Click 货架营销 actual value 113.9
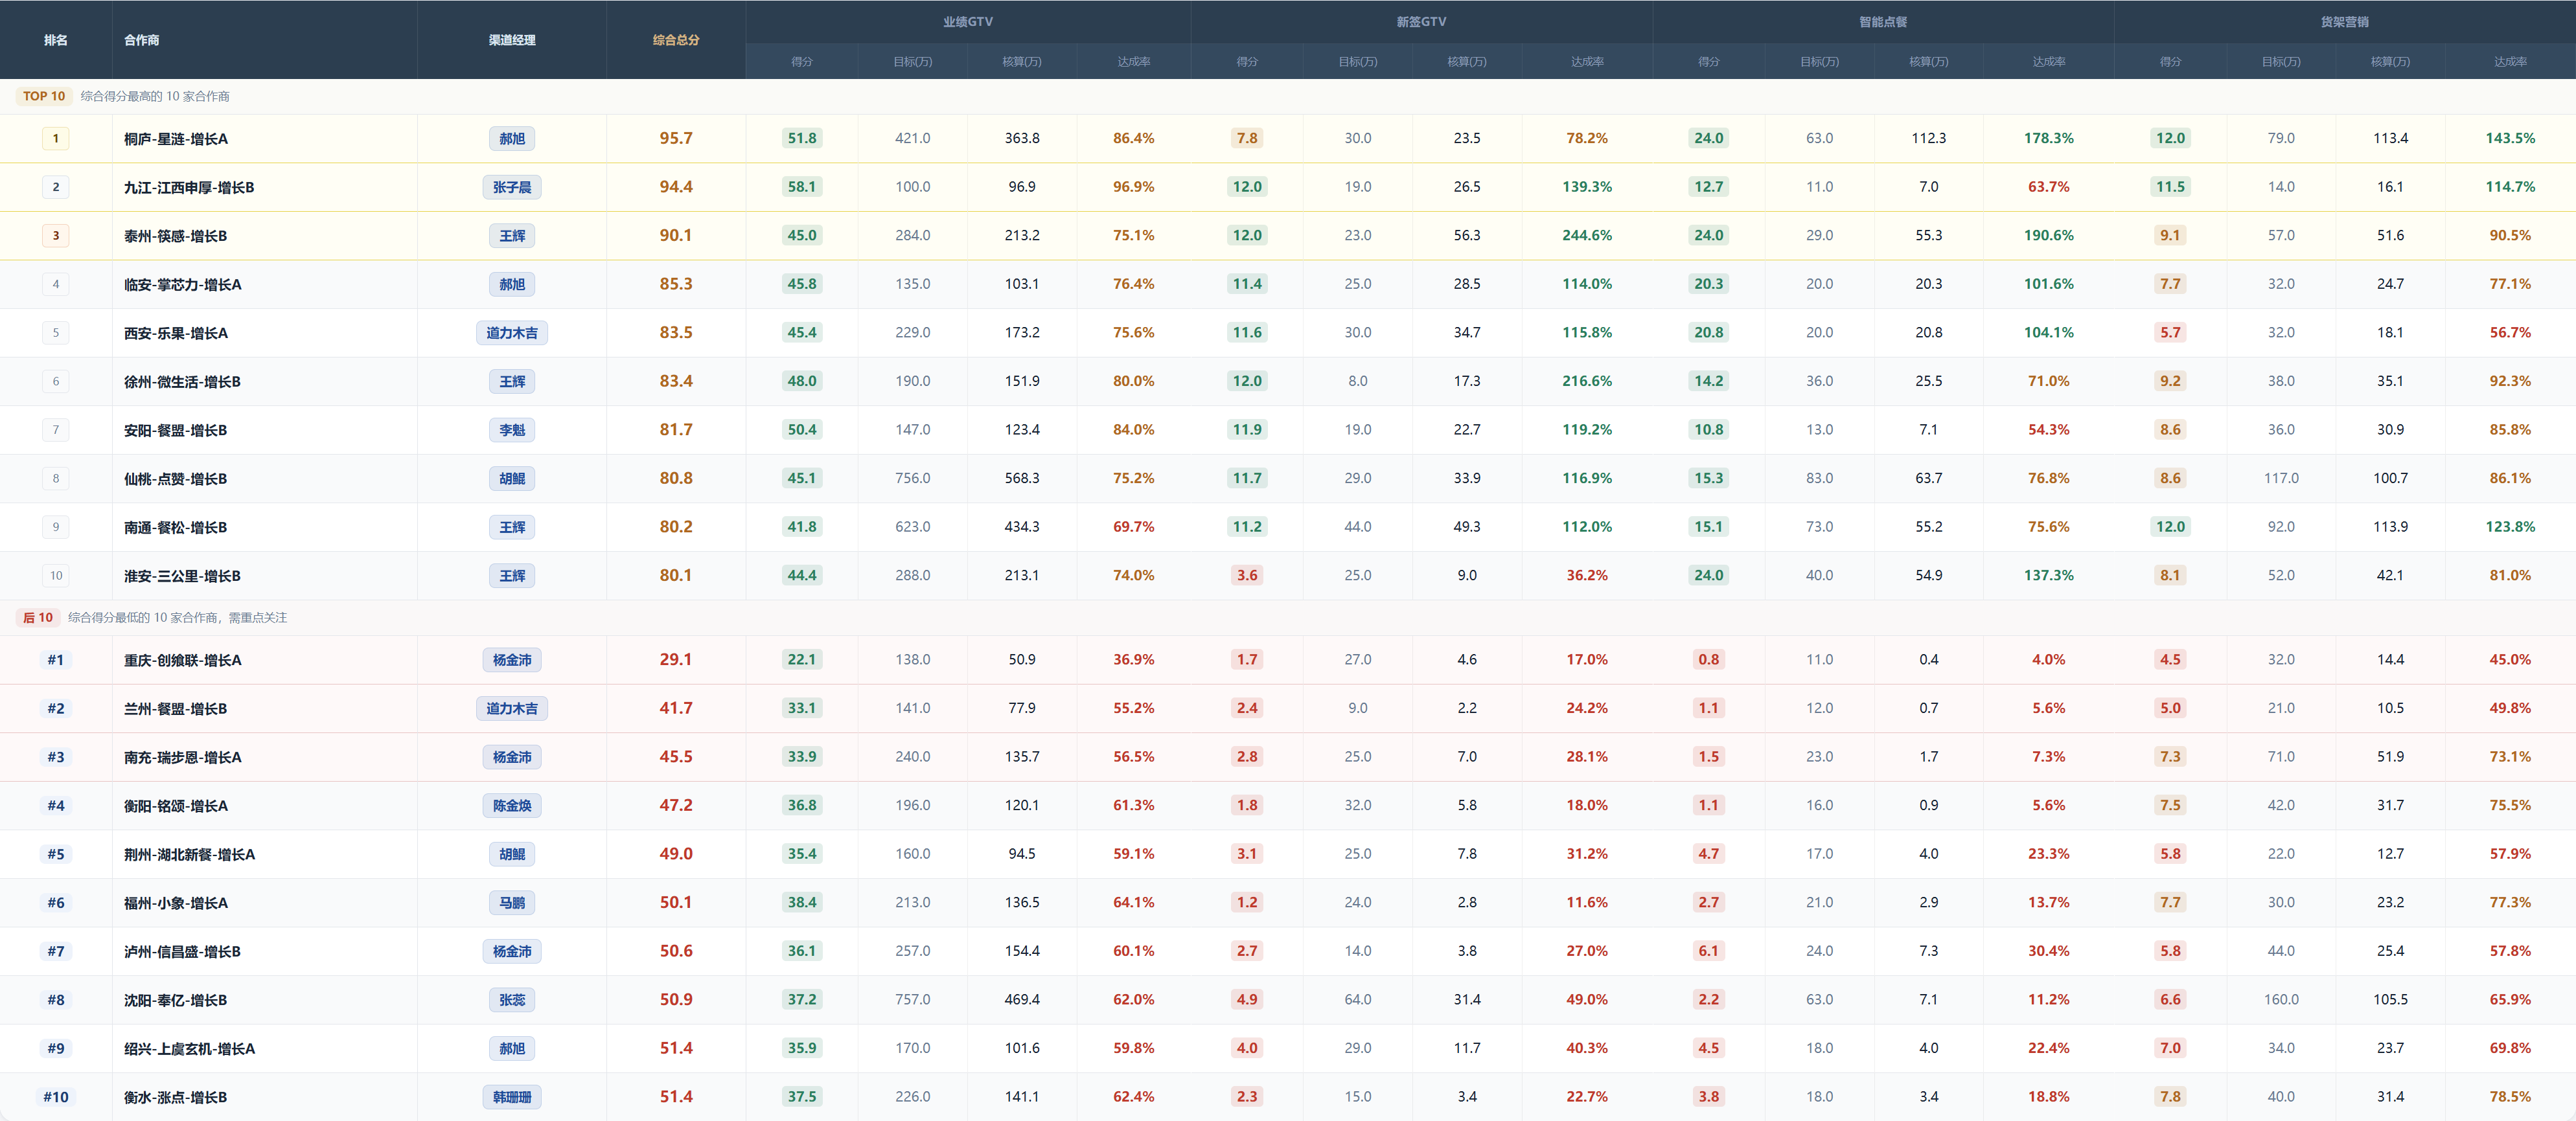2576x1121 pixels. tap(2390, 527)
